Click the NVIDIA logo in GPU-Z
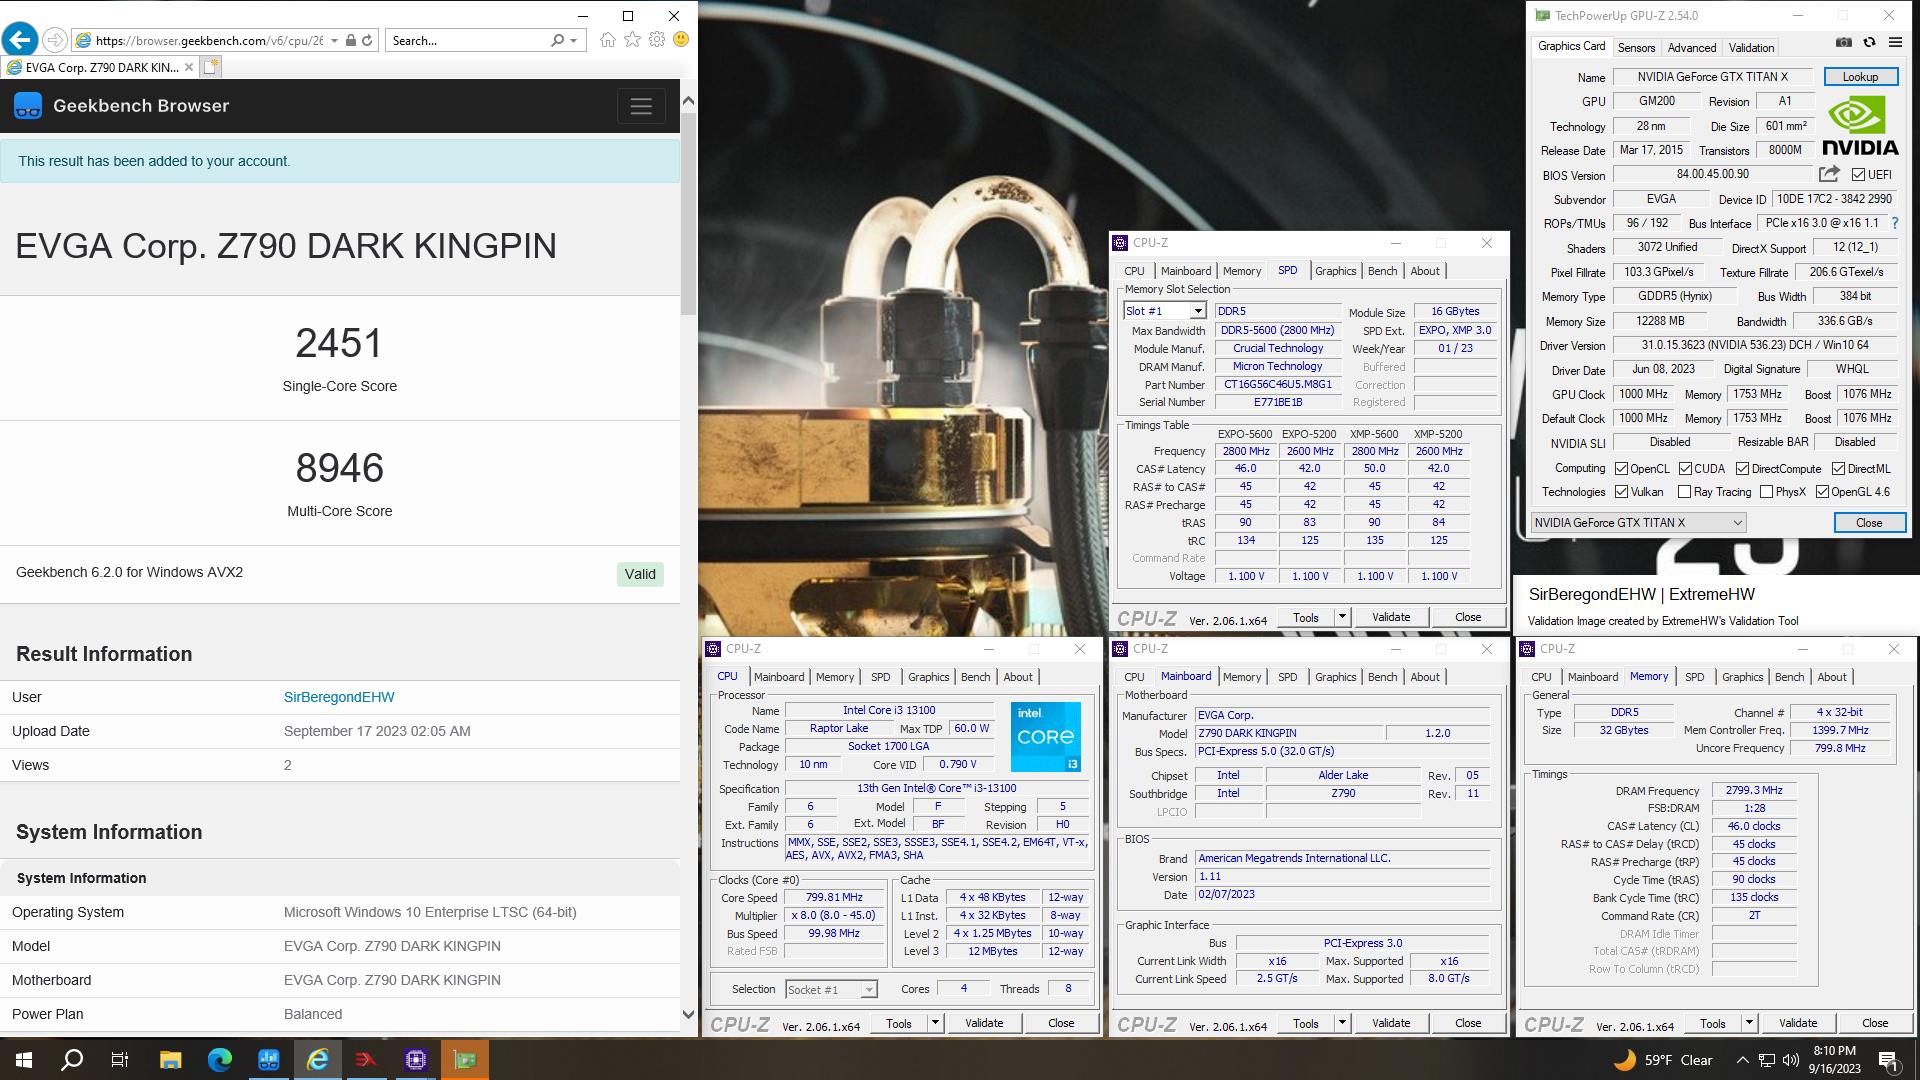The width and height of the screenshot is (1920, 1080). 1860,125
